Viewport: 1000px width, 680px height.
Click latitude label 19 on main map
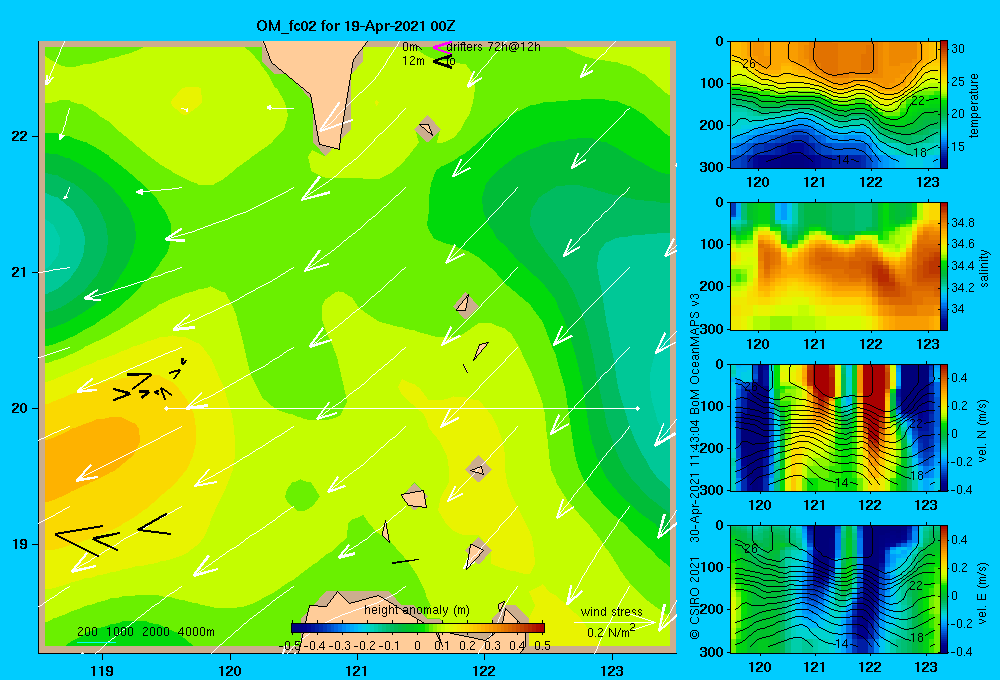(19, 544)
